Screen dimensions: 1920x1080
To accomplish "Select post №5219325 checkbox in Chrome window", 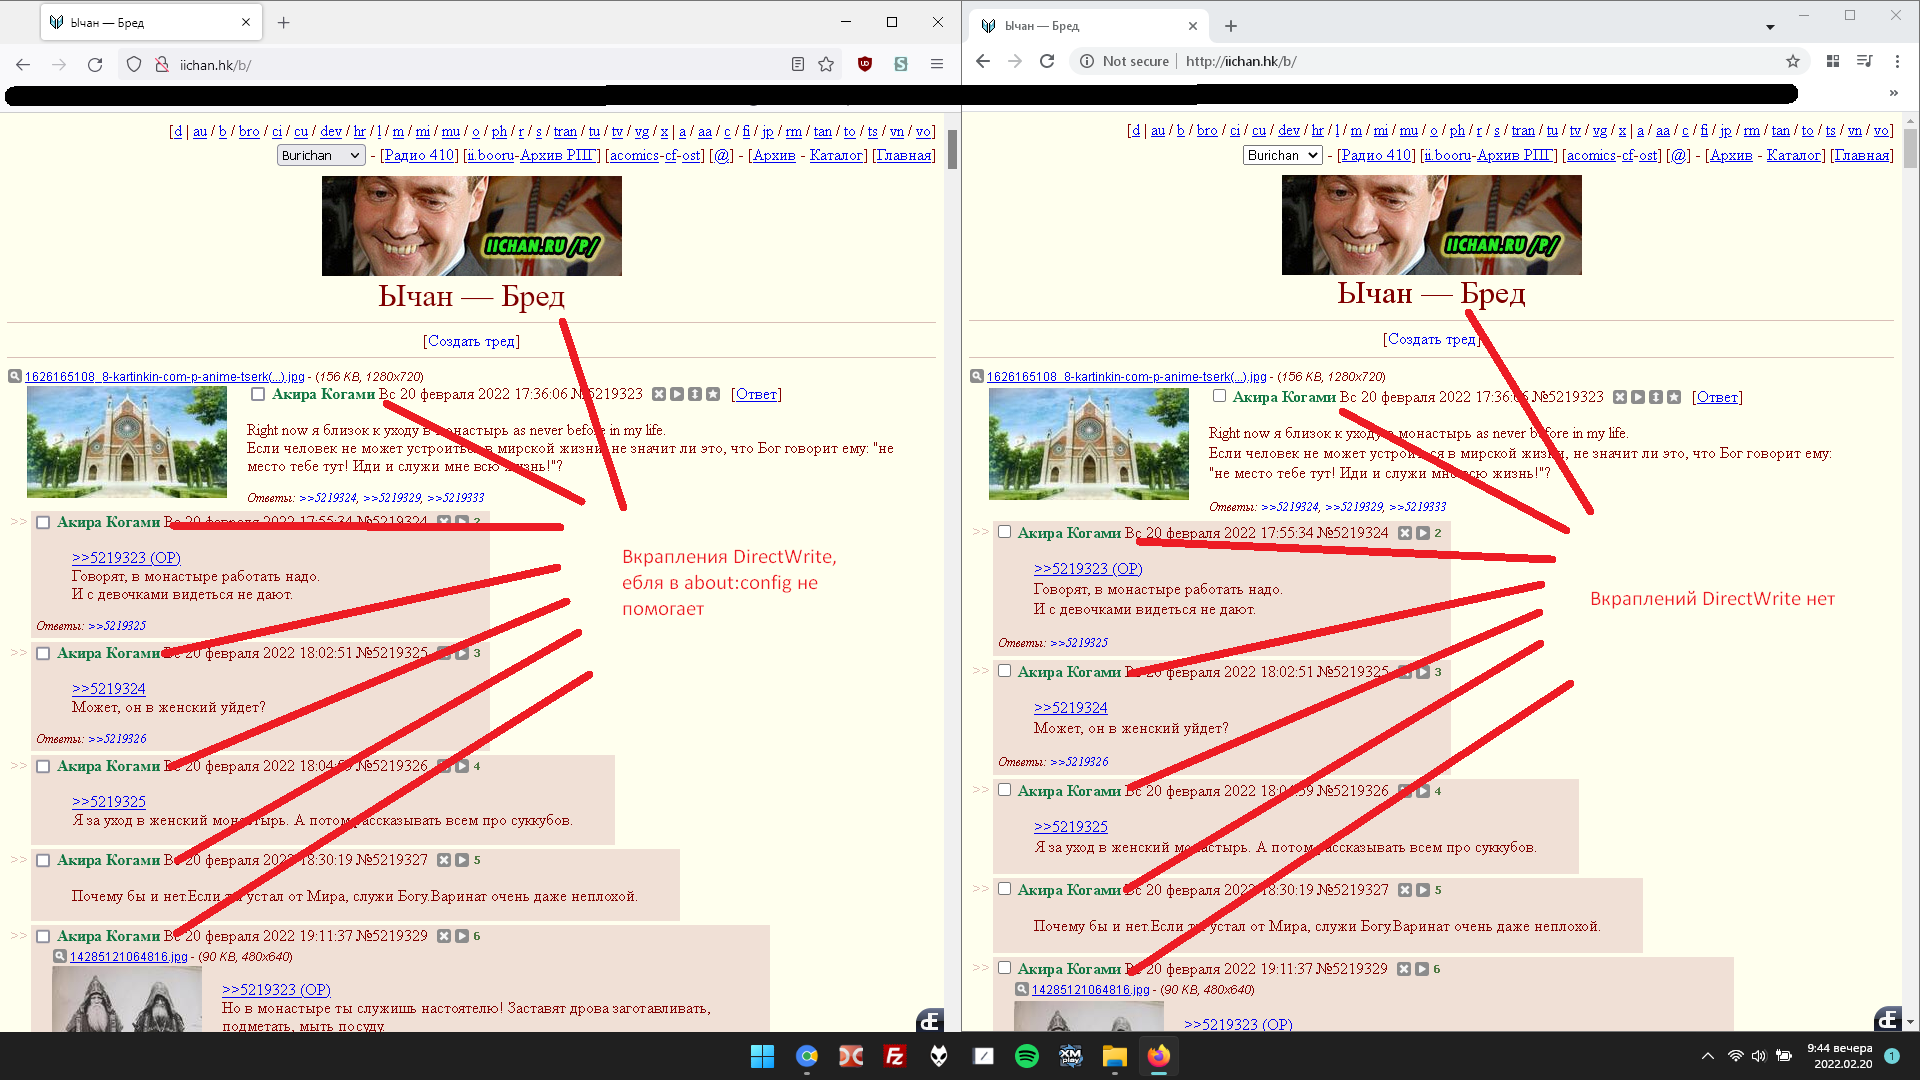I will 1005,671.
